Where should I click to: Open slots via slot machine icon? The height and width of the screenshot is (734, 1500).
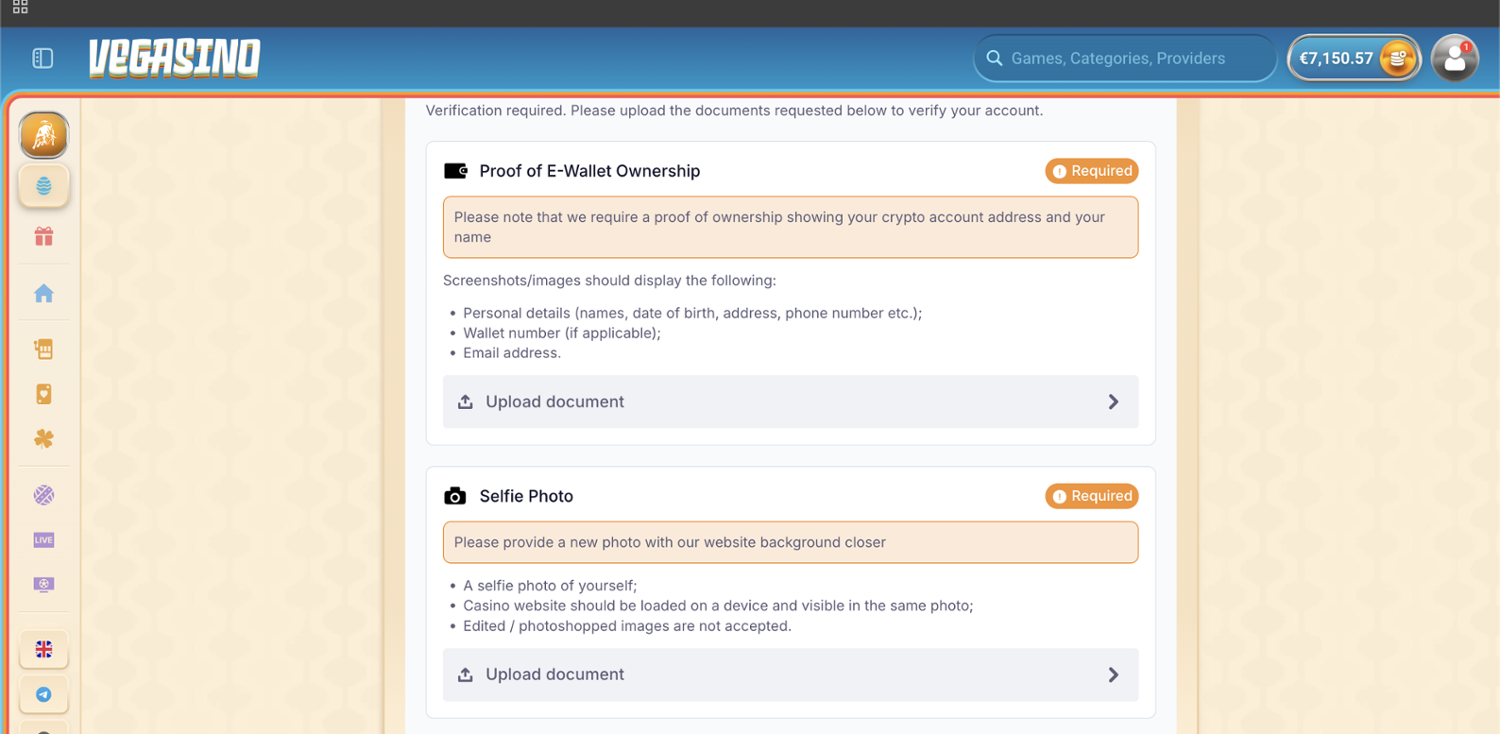(x=44, y=349)
